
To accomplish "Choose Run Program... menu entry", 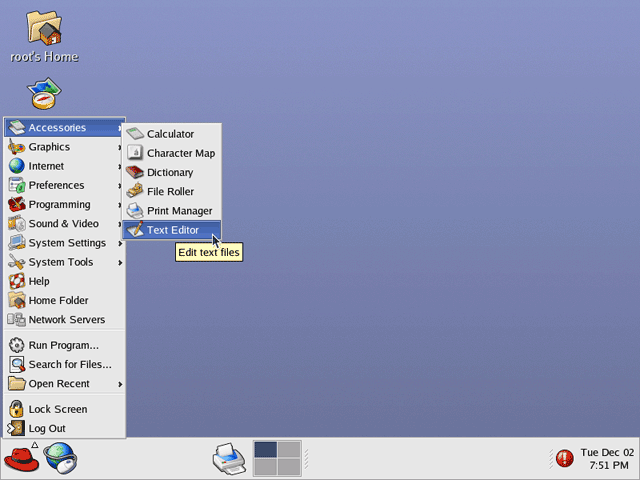I will (x=64, y=345).
